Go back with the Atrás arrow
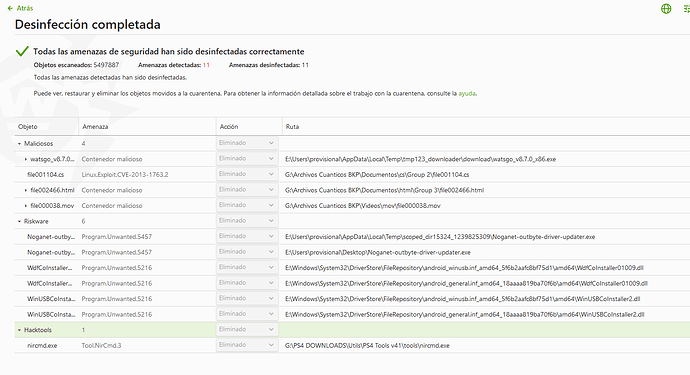Viewport: 690px width, 375px height. pyautogui.click(x=10, y=8)
